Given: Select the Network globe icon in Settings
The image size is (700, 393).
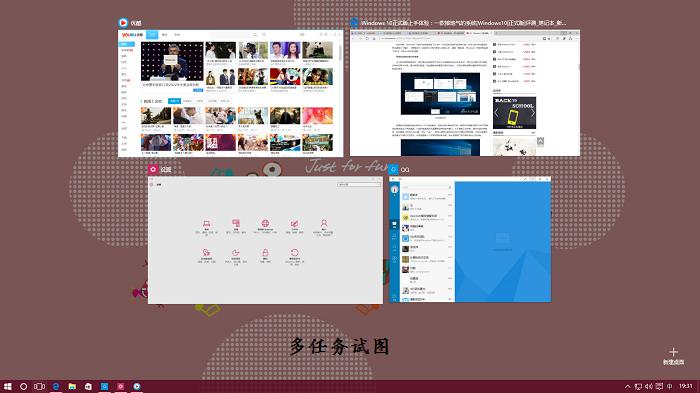Looking at the screenshot, I should coord(265,223).
